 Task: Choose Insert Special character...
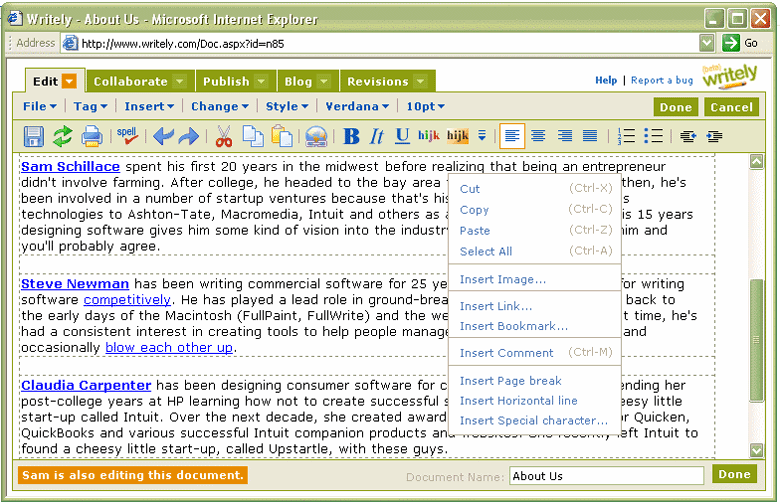535,420
